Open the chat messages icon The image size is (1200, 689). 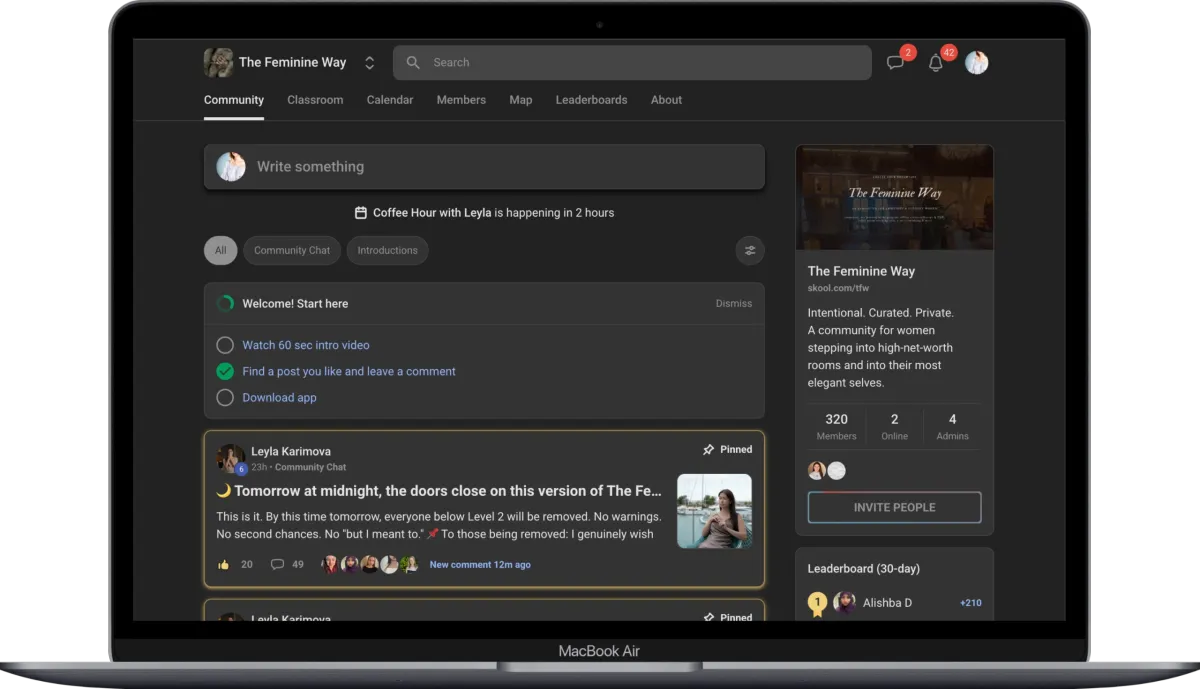(895, 63)
